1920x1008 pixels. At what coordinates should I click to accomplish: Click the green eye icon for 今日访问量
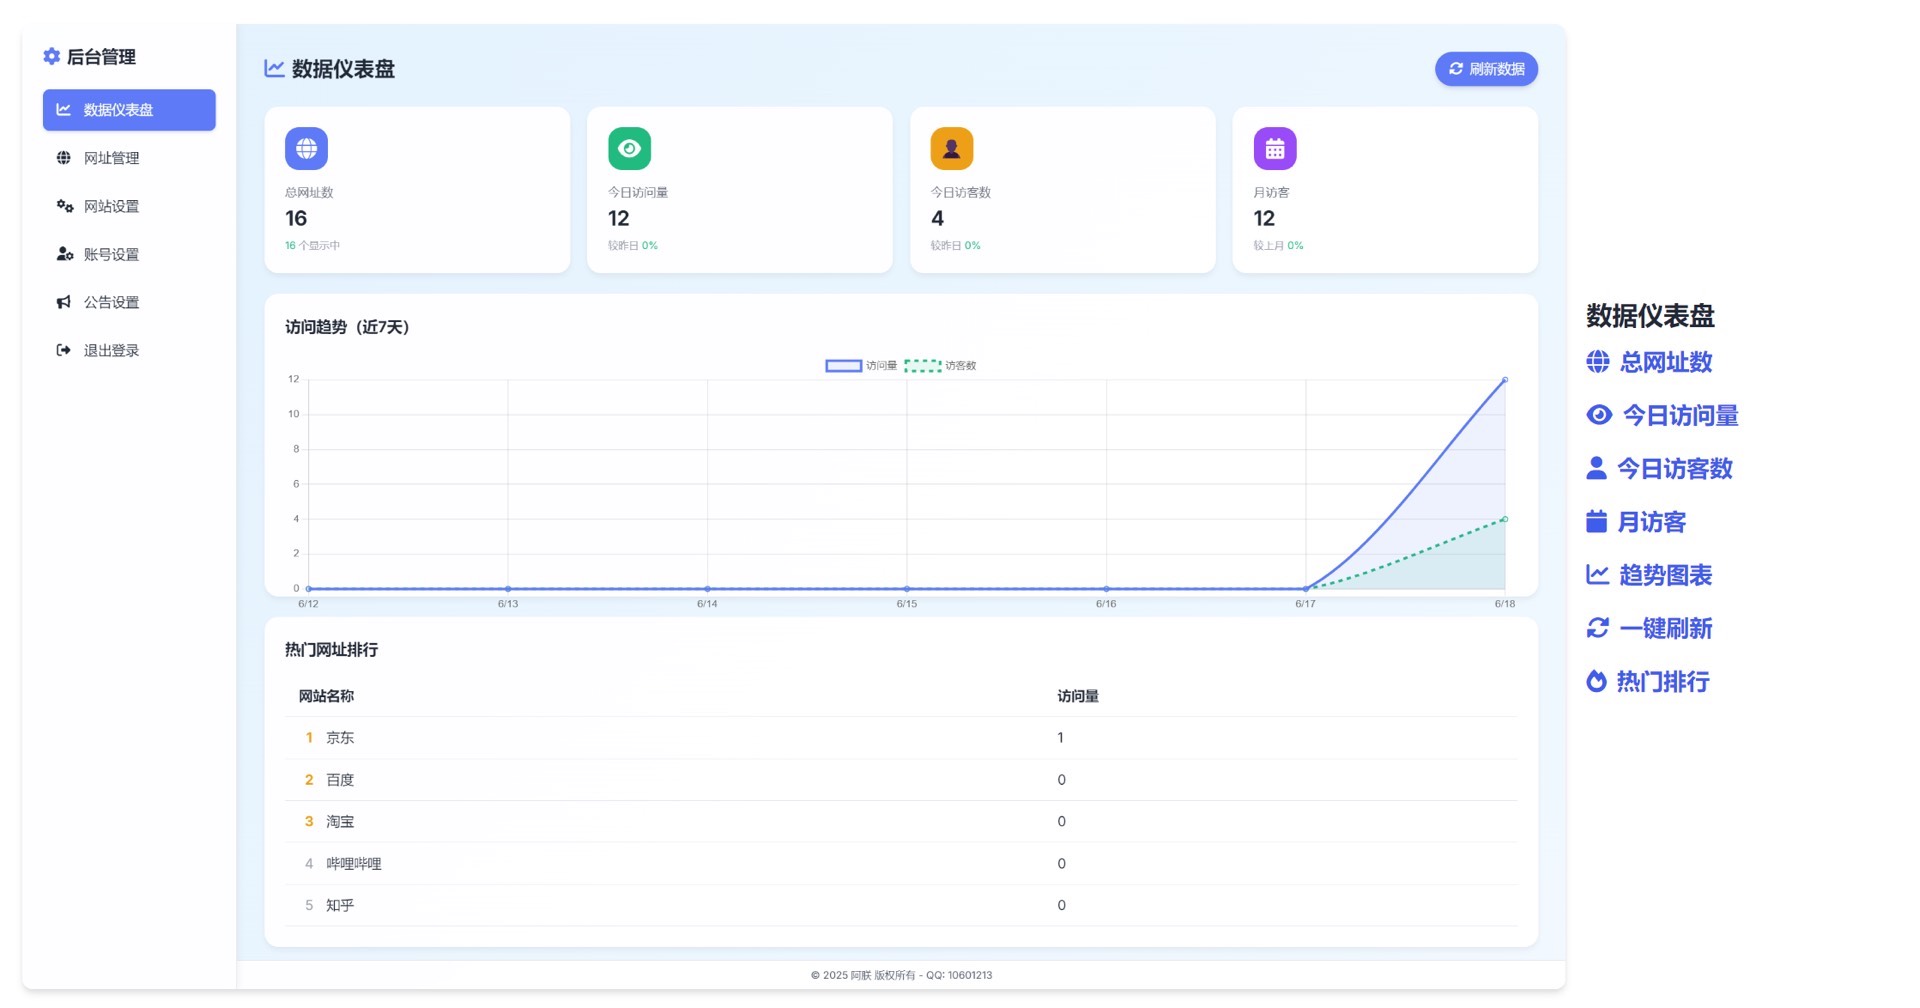(x=629, y=149)
